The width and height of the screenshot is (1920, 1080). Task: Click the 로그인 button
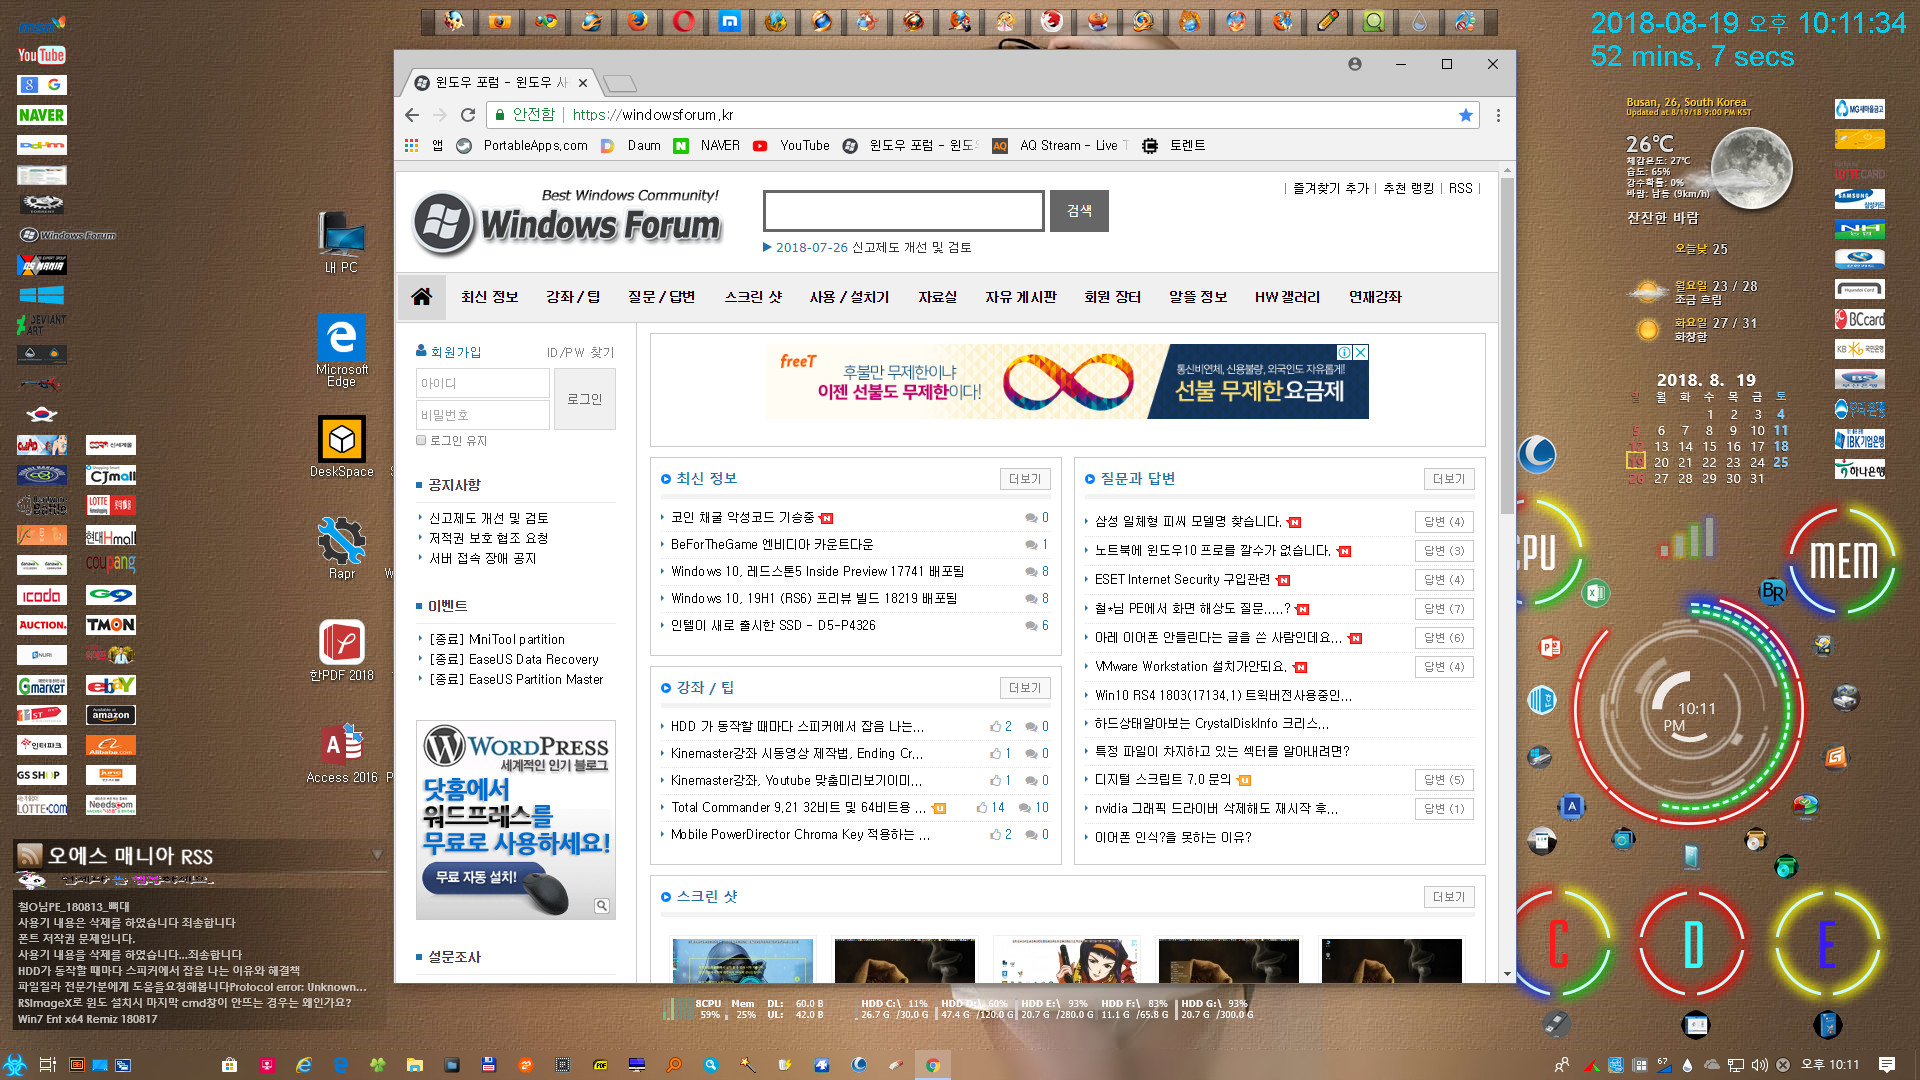585,399
